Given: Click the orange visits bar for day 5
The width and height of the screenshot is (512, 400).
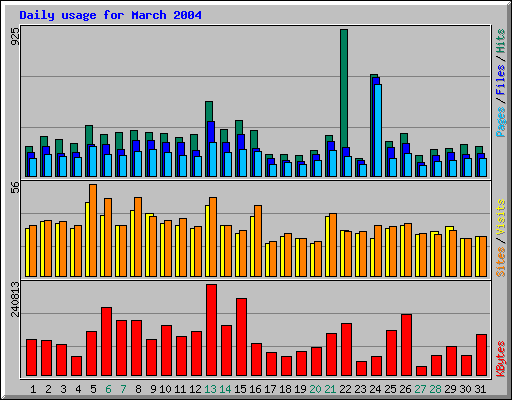Looking at the screenshot, I should 93,230.
